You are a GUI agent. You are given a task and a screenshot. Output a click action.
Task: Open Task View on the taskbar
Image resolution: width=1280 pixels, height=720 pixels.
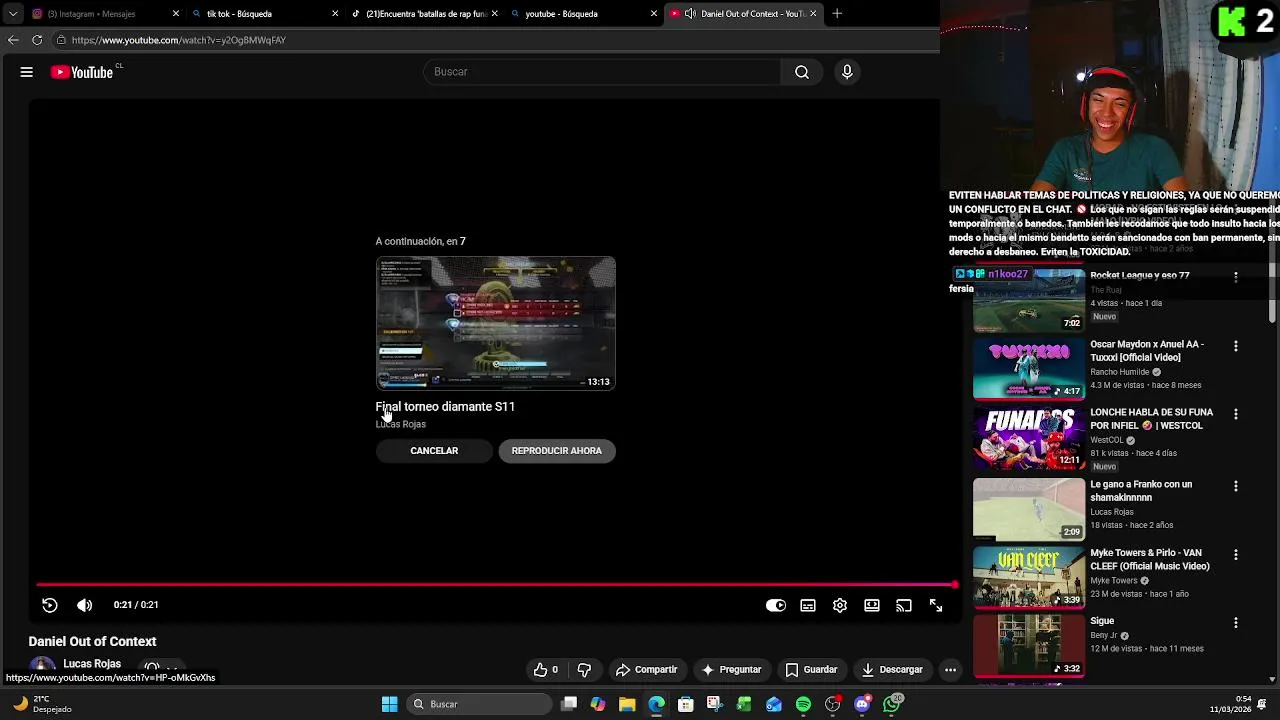point(569,705)
